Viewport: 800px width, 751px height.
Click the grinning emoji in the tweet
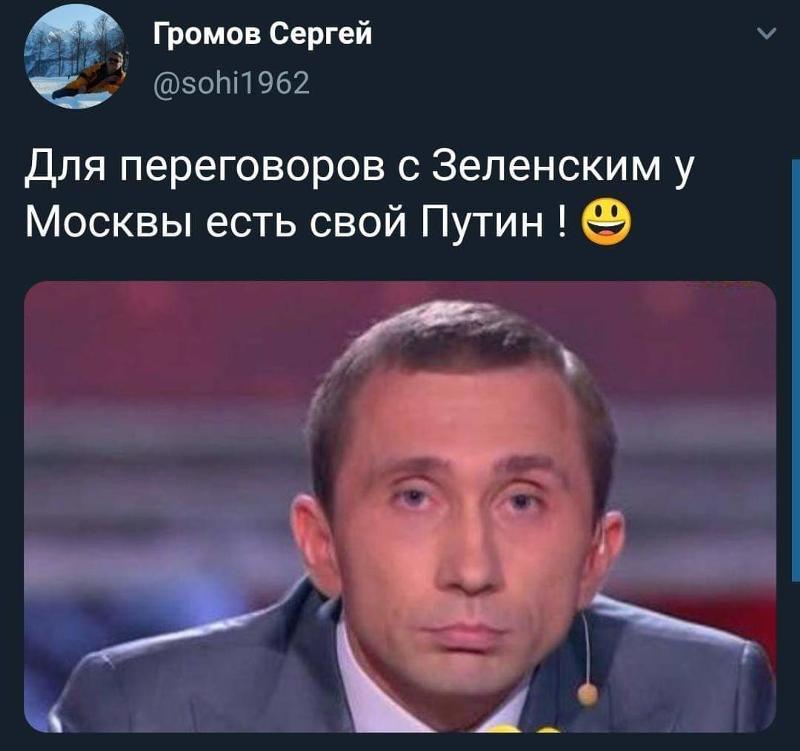click(x=606, y=222)
